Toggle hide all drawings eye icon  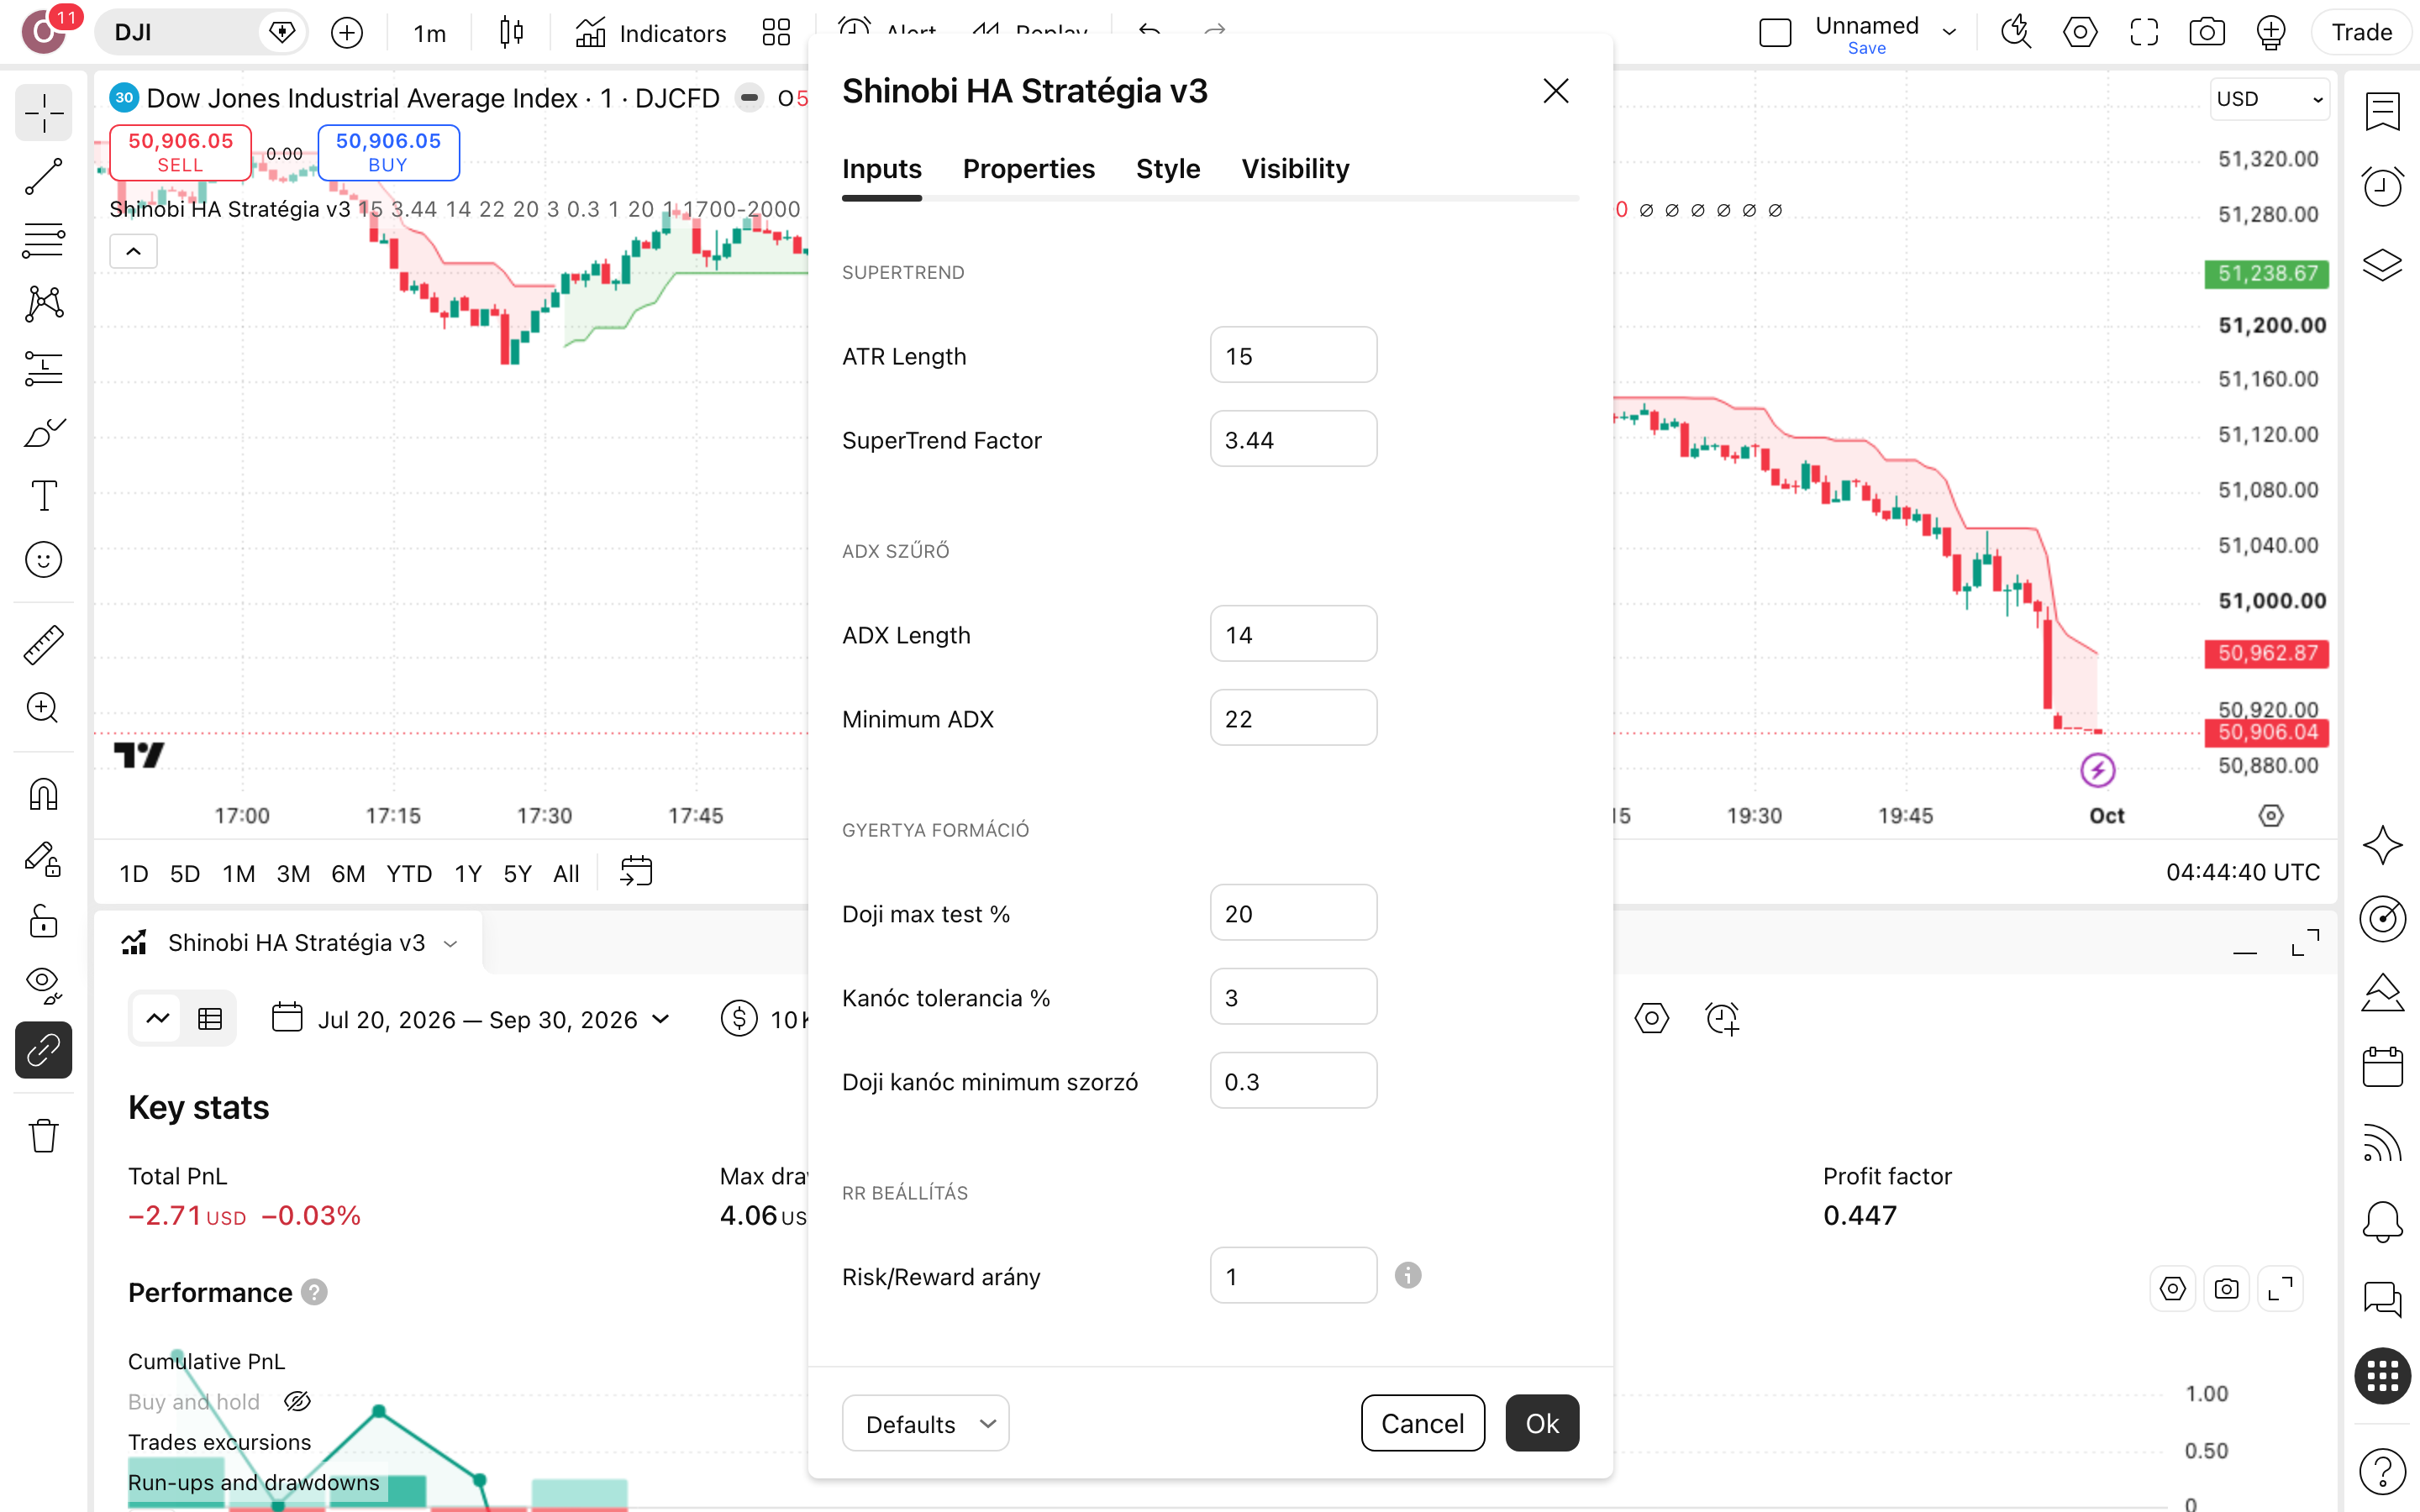coord(44,985)
